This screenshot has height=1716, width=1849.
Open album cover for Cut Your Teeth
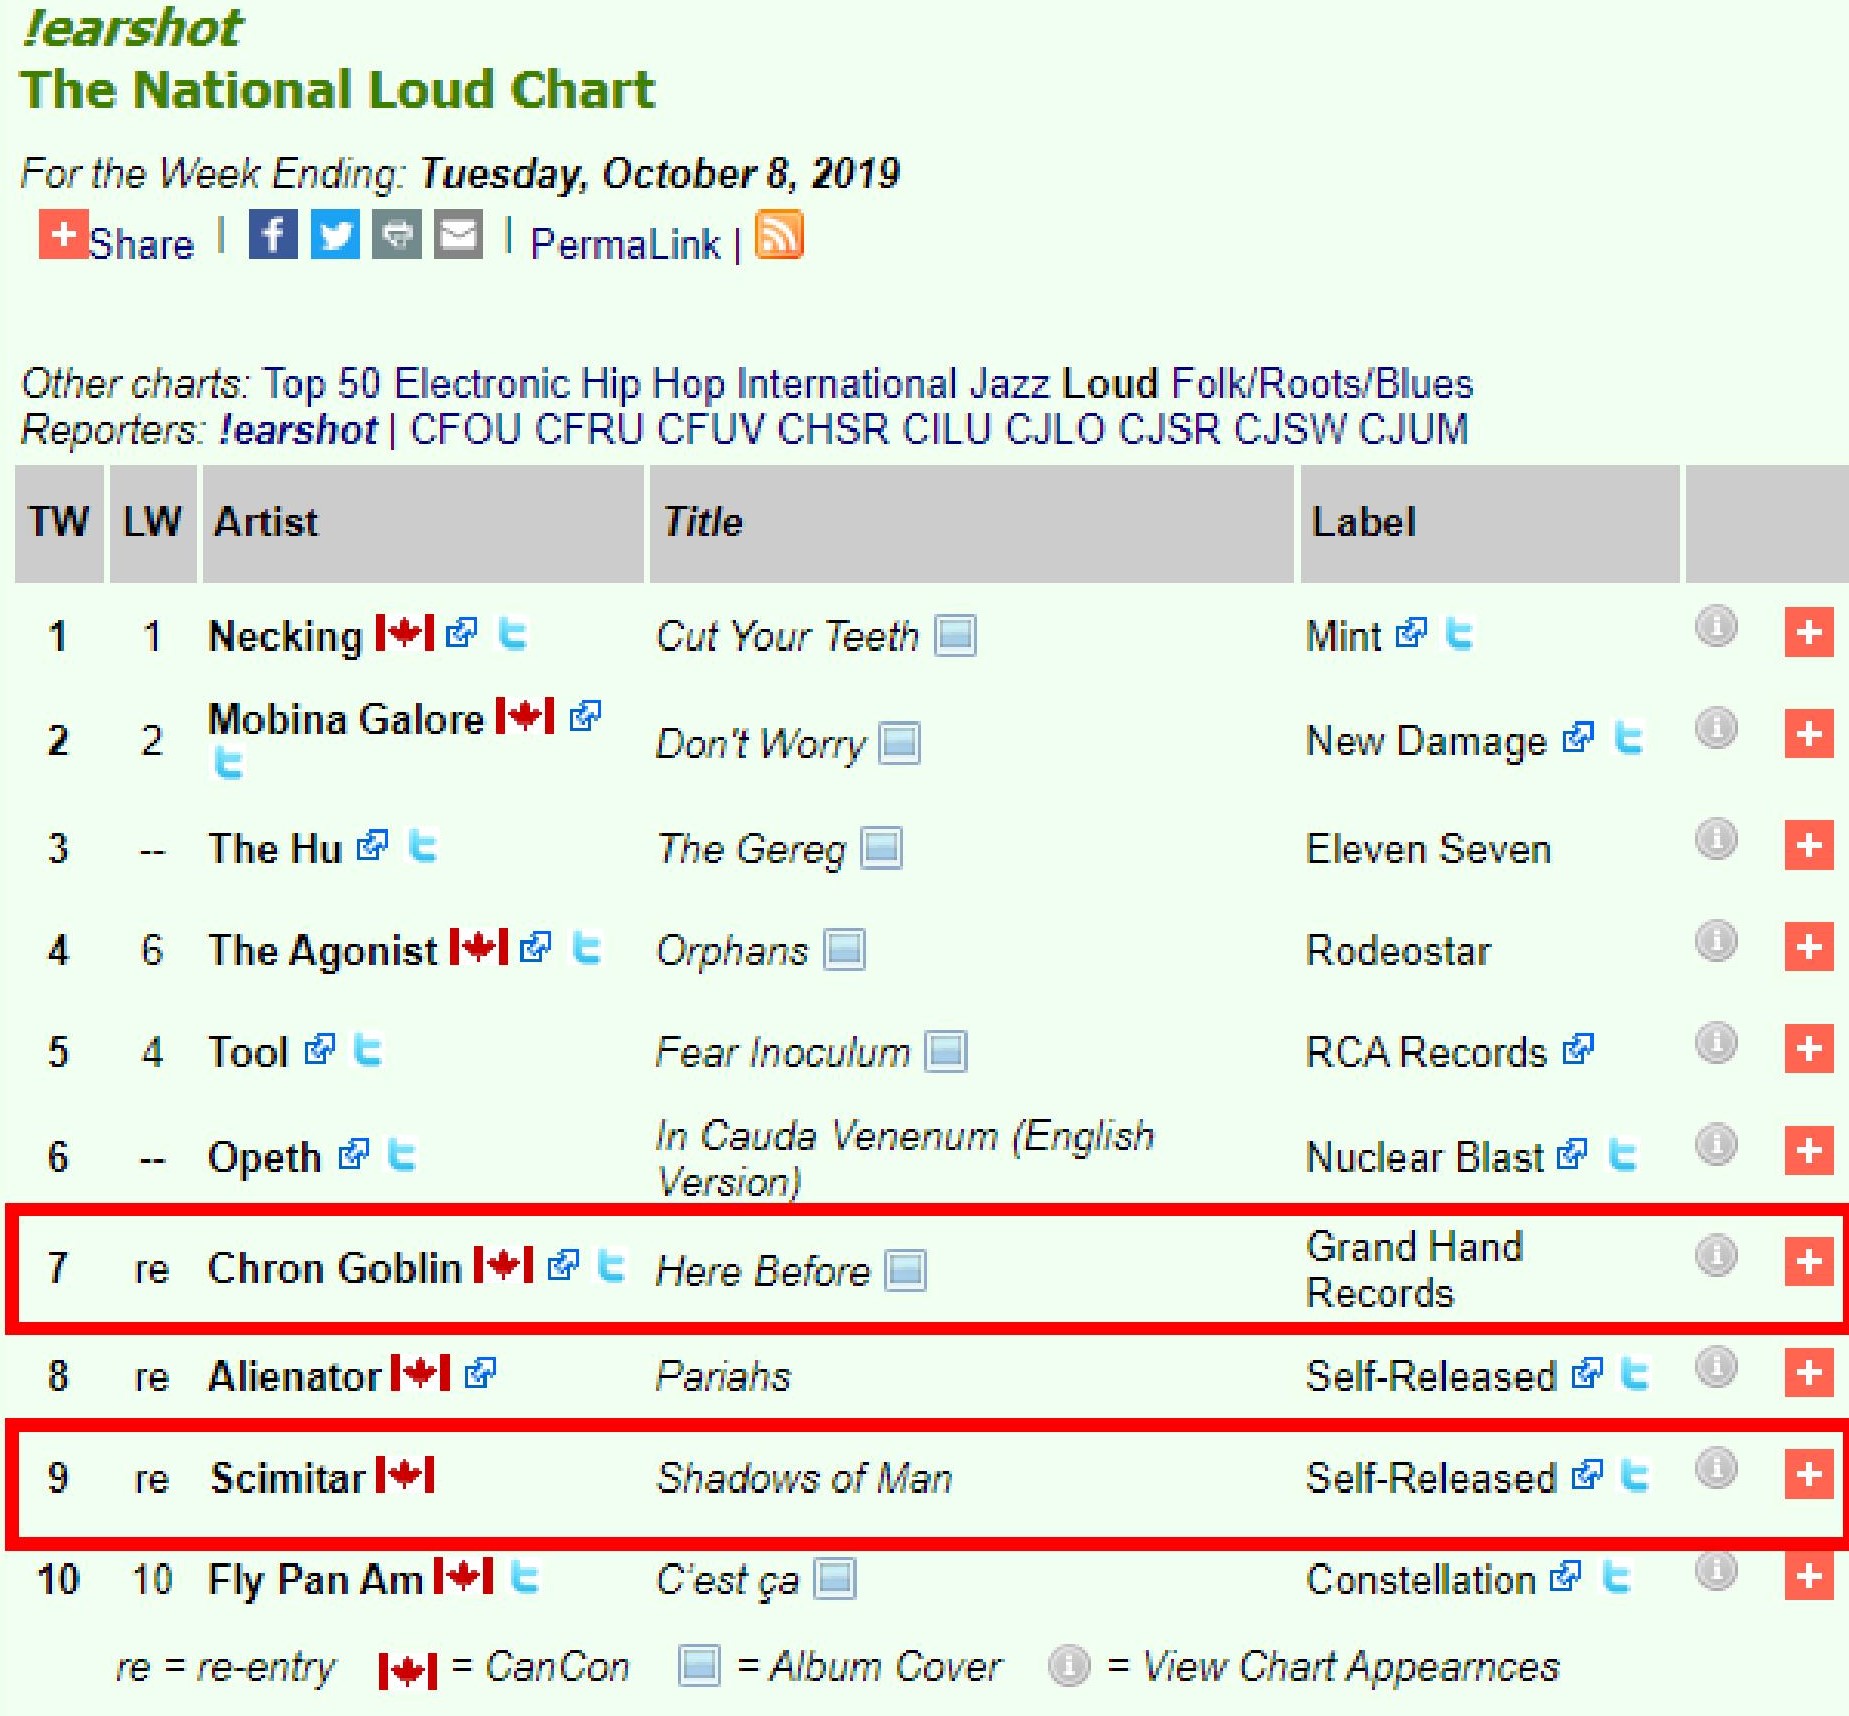(x=955, y=635)
